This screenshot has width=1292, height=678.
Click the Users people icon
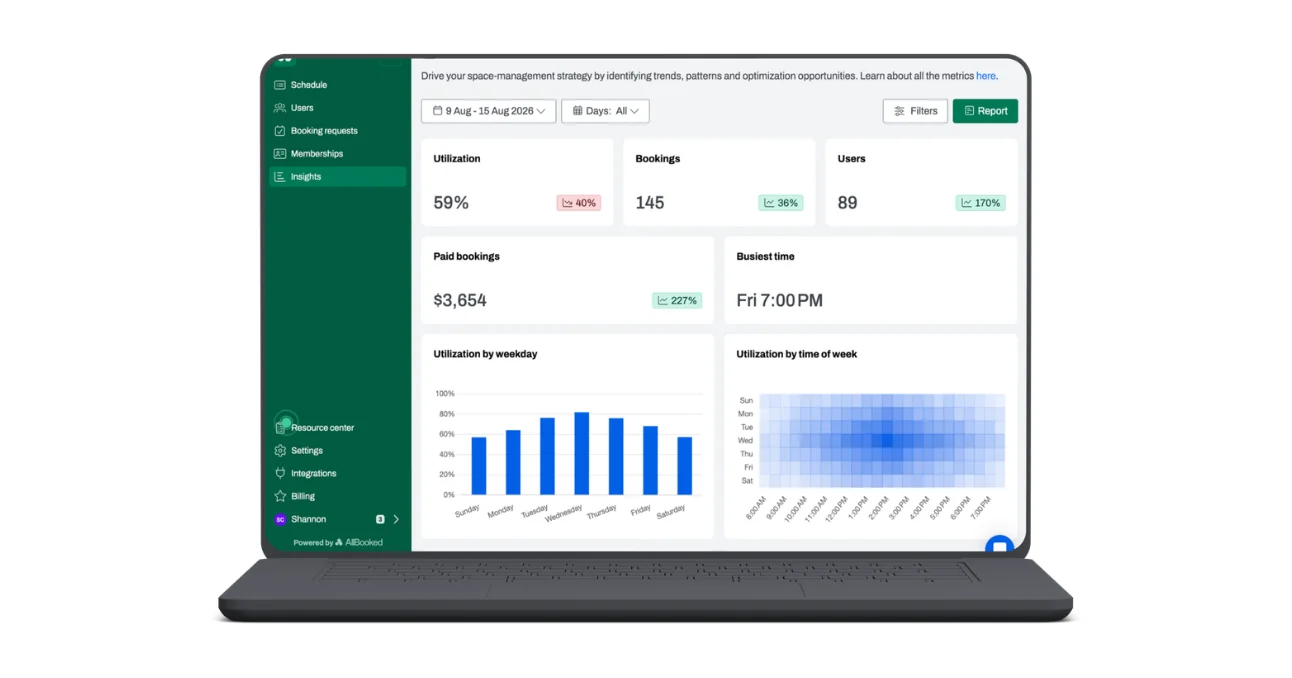280,108
